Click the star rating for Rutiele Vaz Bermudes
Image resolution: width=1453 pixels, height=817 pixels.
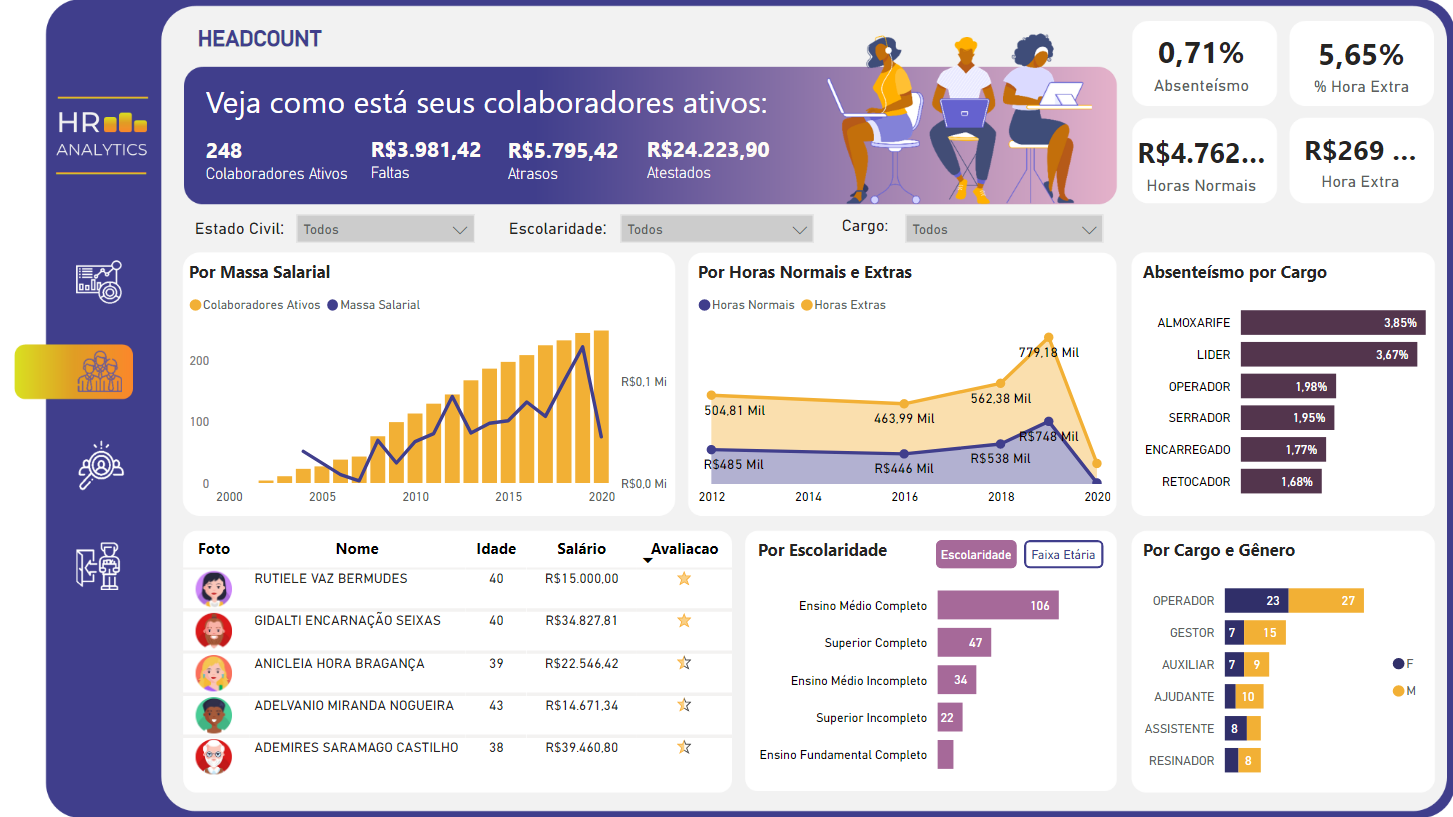click(x=684, y=578)
